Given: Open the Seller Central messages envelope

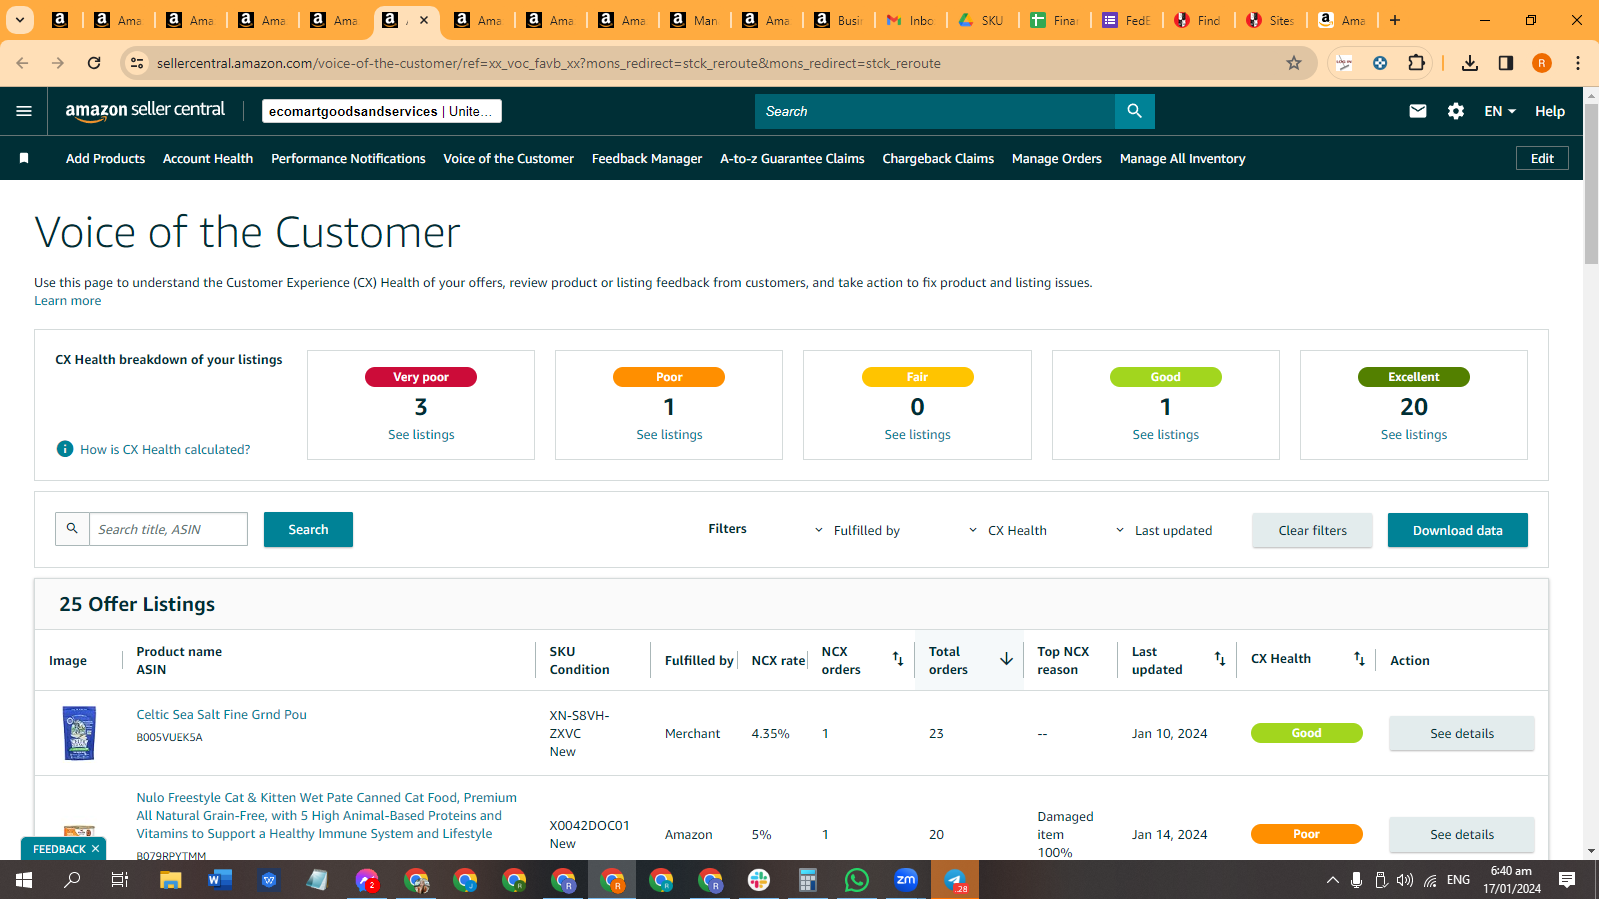Looking at the screenshot, I should (1418, 111).
